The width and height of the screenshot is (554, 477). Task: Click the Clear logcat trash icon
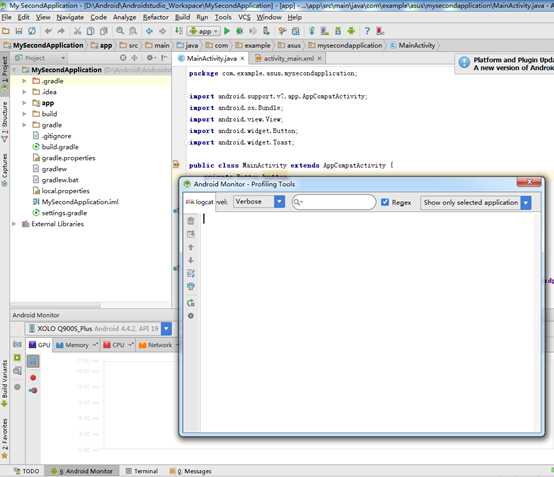[x=191, y=220]
